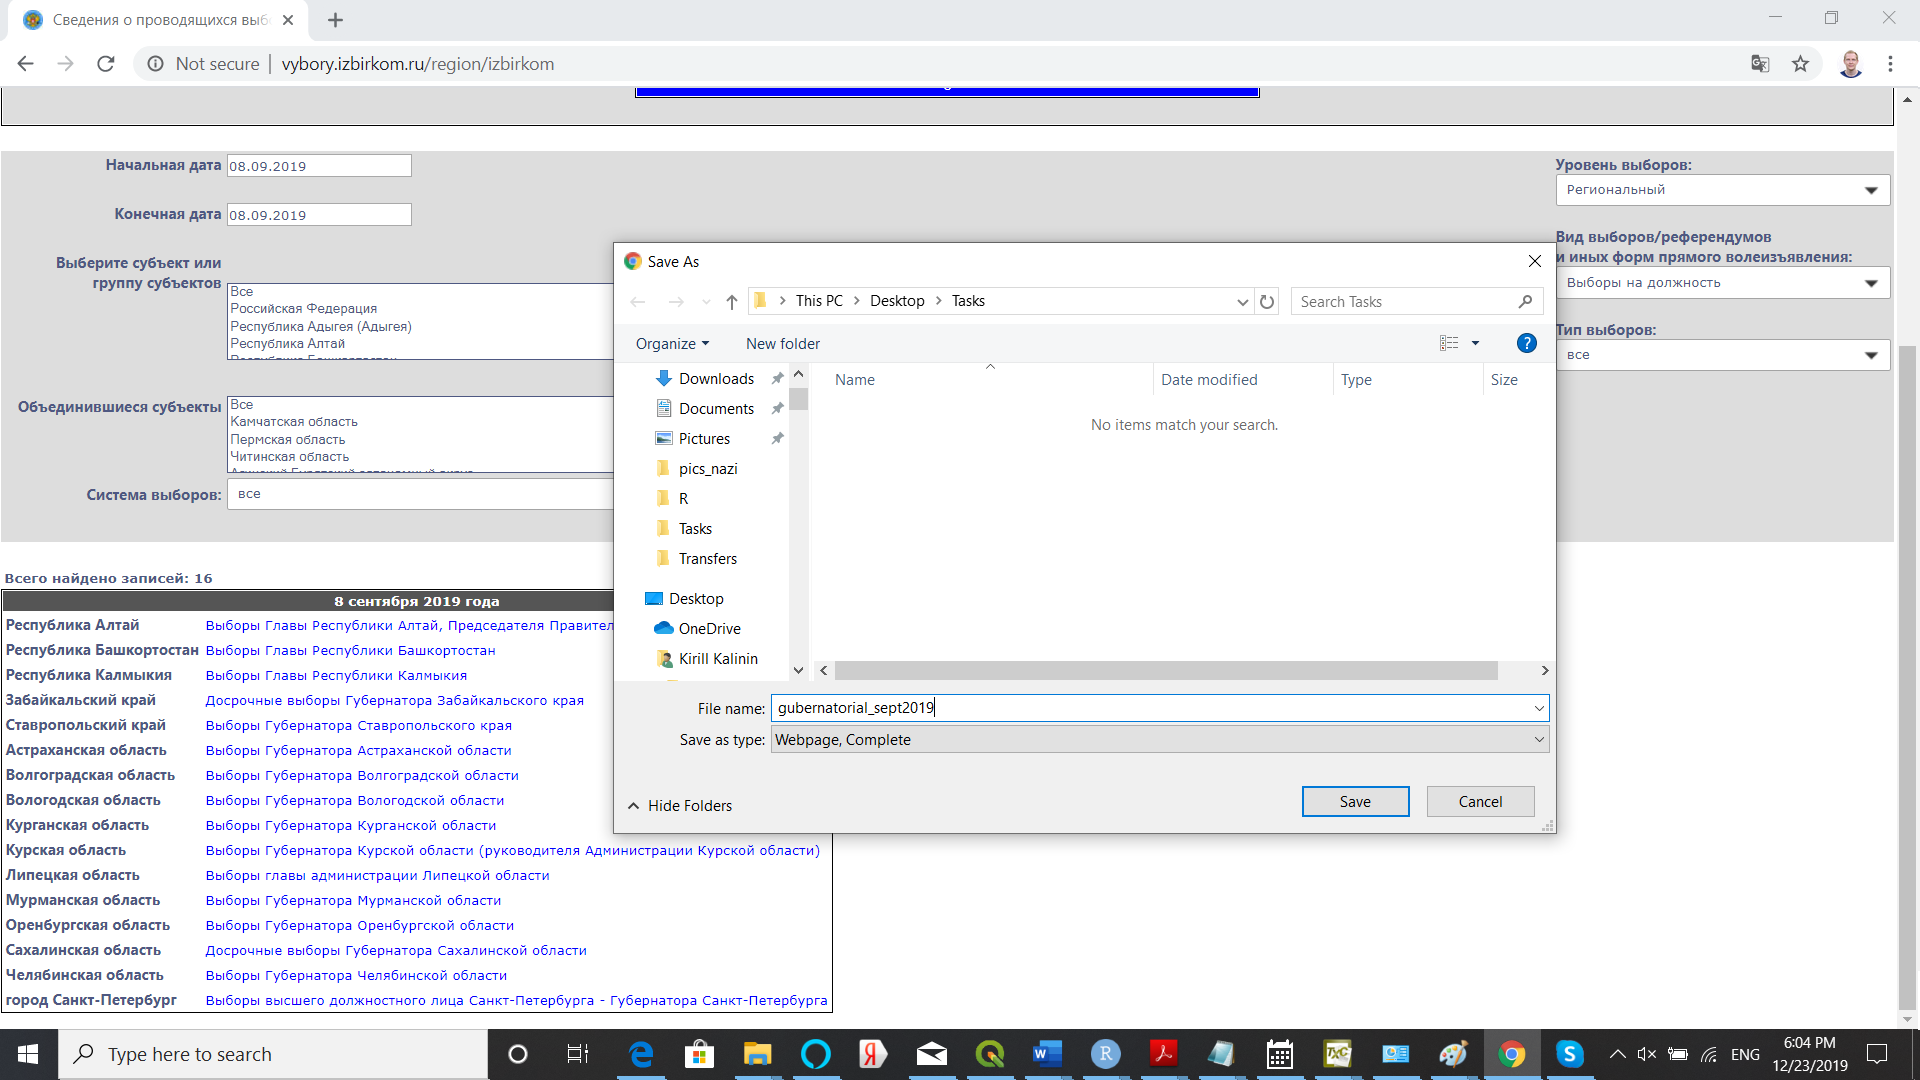Open Chrome three-dot menu
Screen dimensions: 1920x1080
point(1890,64)
